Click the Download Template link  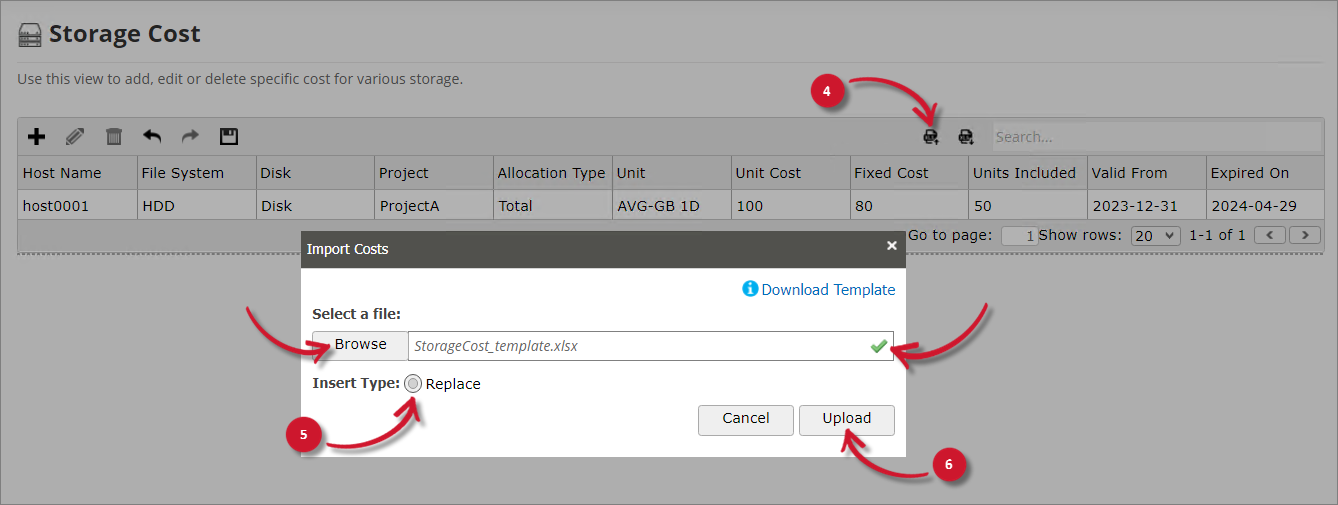click(828, 290)
